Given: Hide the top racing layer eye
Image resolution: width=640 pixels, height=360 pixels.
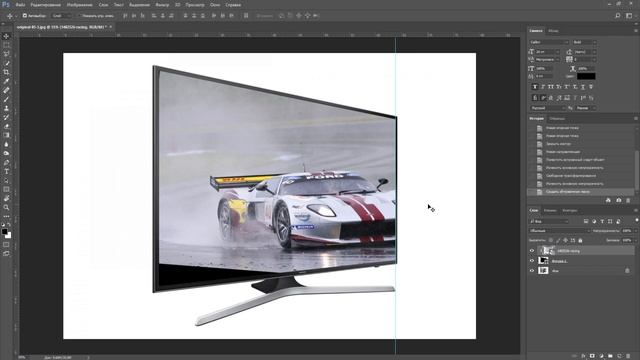Looking at the screenshot, I should (x=532, y=251).
